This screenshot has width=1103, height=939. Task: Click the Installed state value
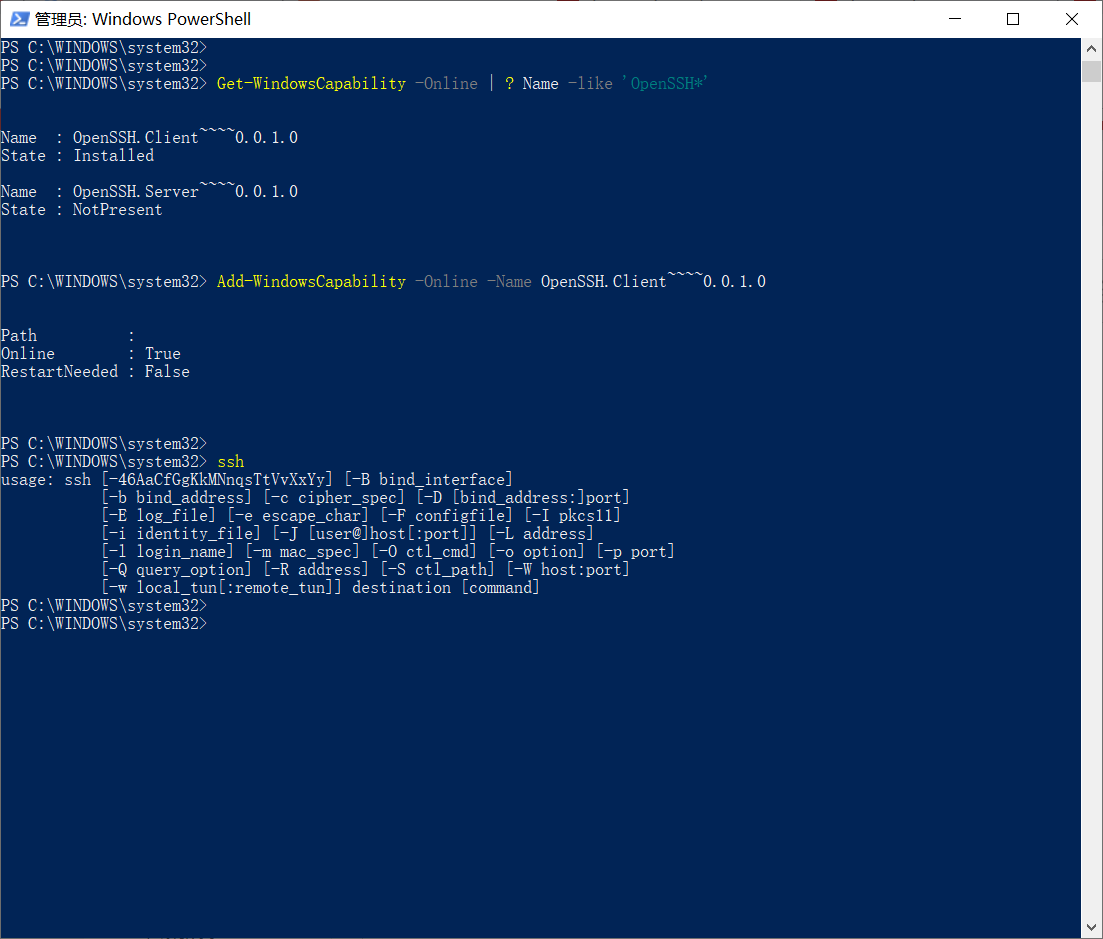[113, 155]
